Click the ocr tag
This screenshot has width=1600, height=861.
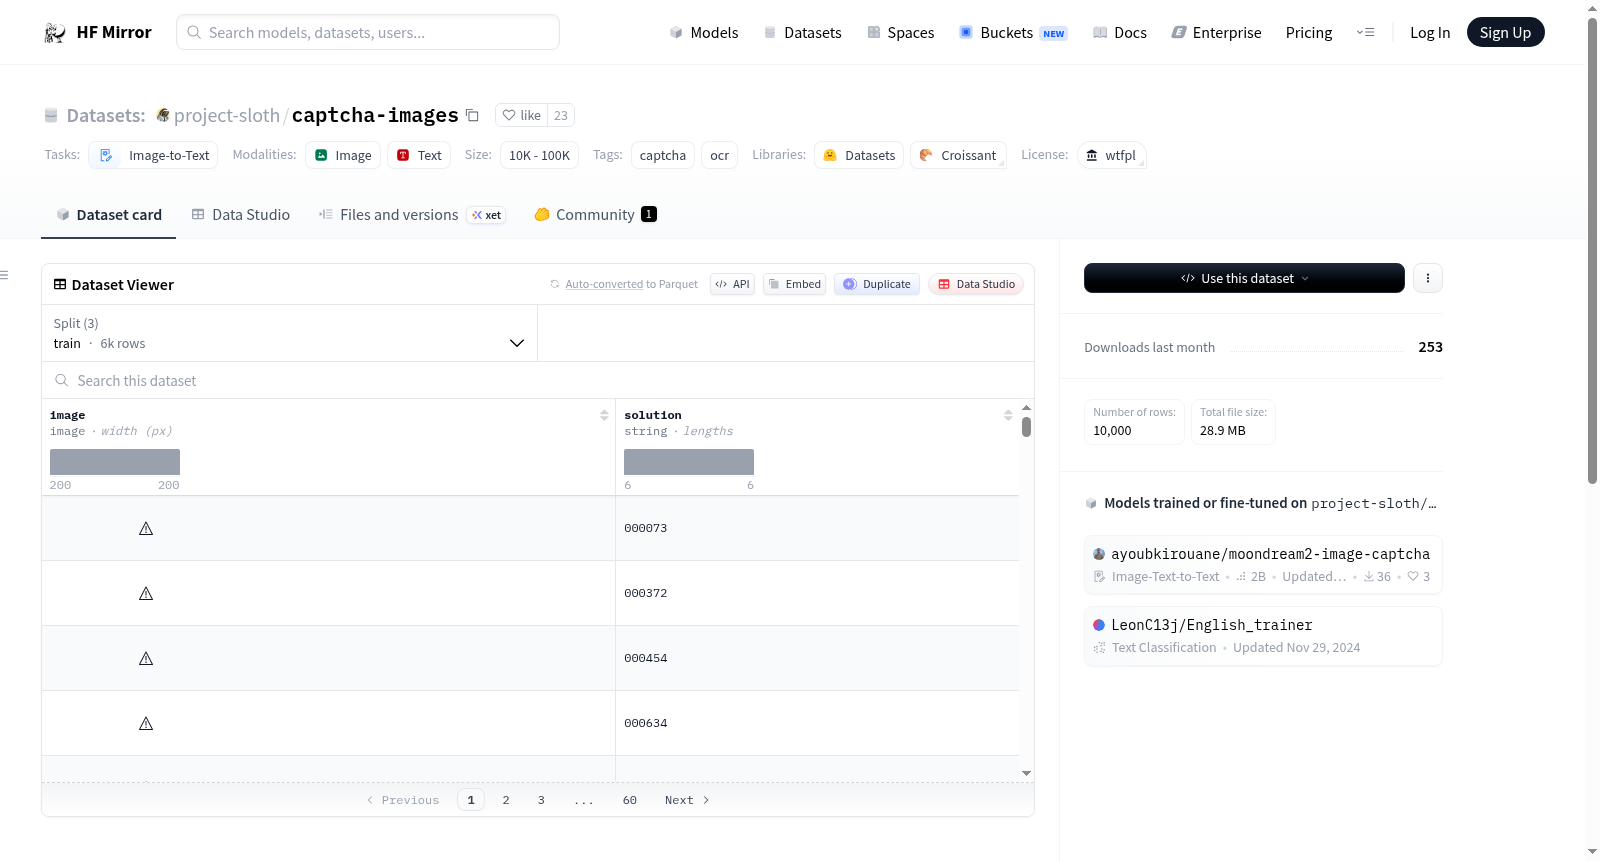tap(720, 155)
